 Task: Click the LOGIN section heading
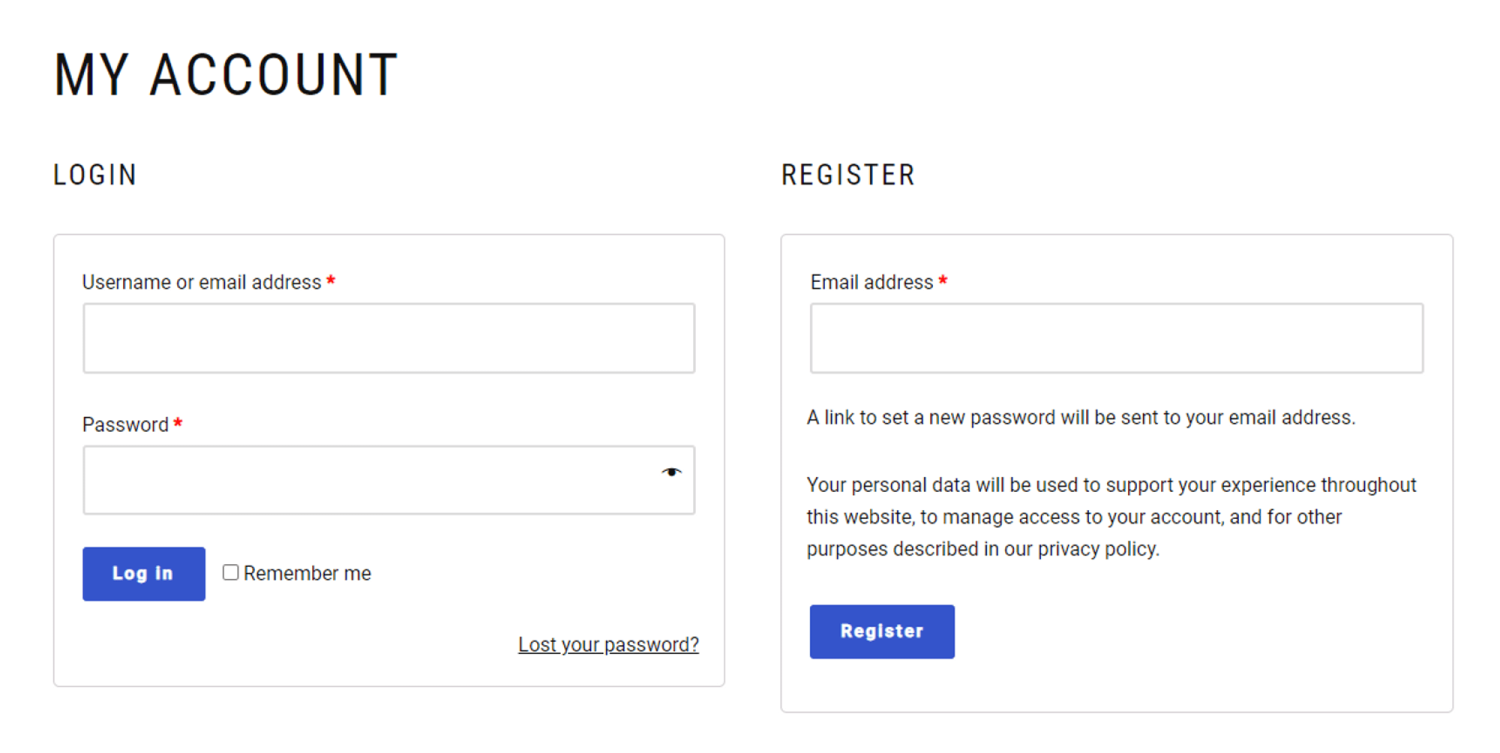[95, 175]
